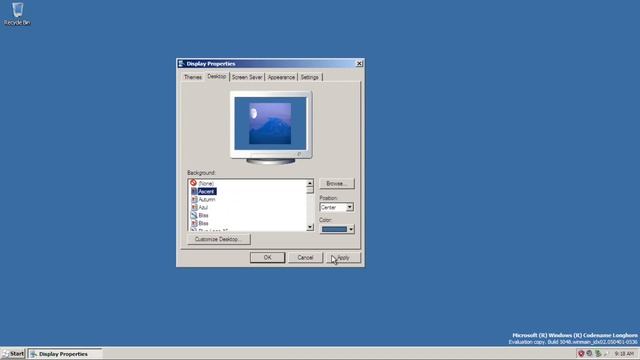Apply the display changes
The image size is (640, 360).
(x=343, y=258)
